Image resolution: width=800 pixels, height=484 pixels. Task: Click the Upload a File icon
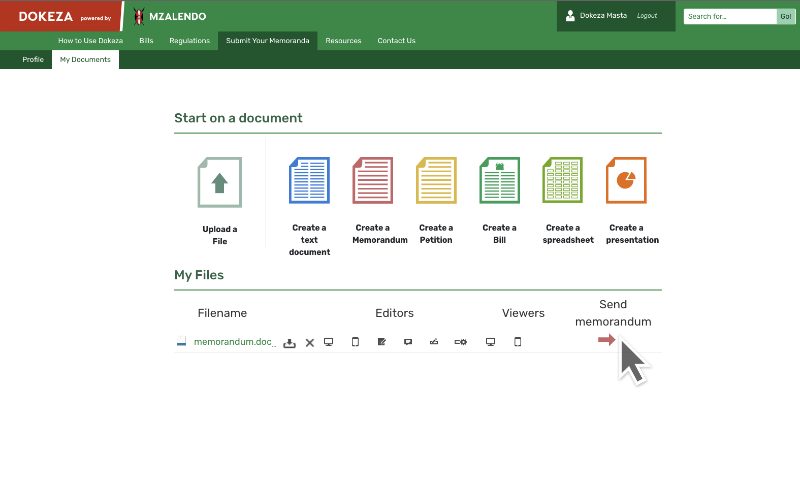tap(219, 182)
